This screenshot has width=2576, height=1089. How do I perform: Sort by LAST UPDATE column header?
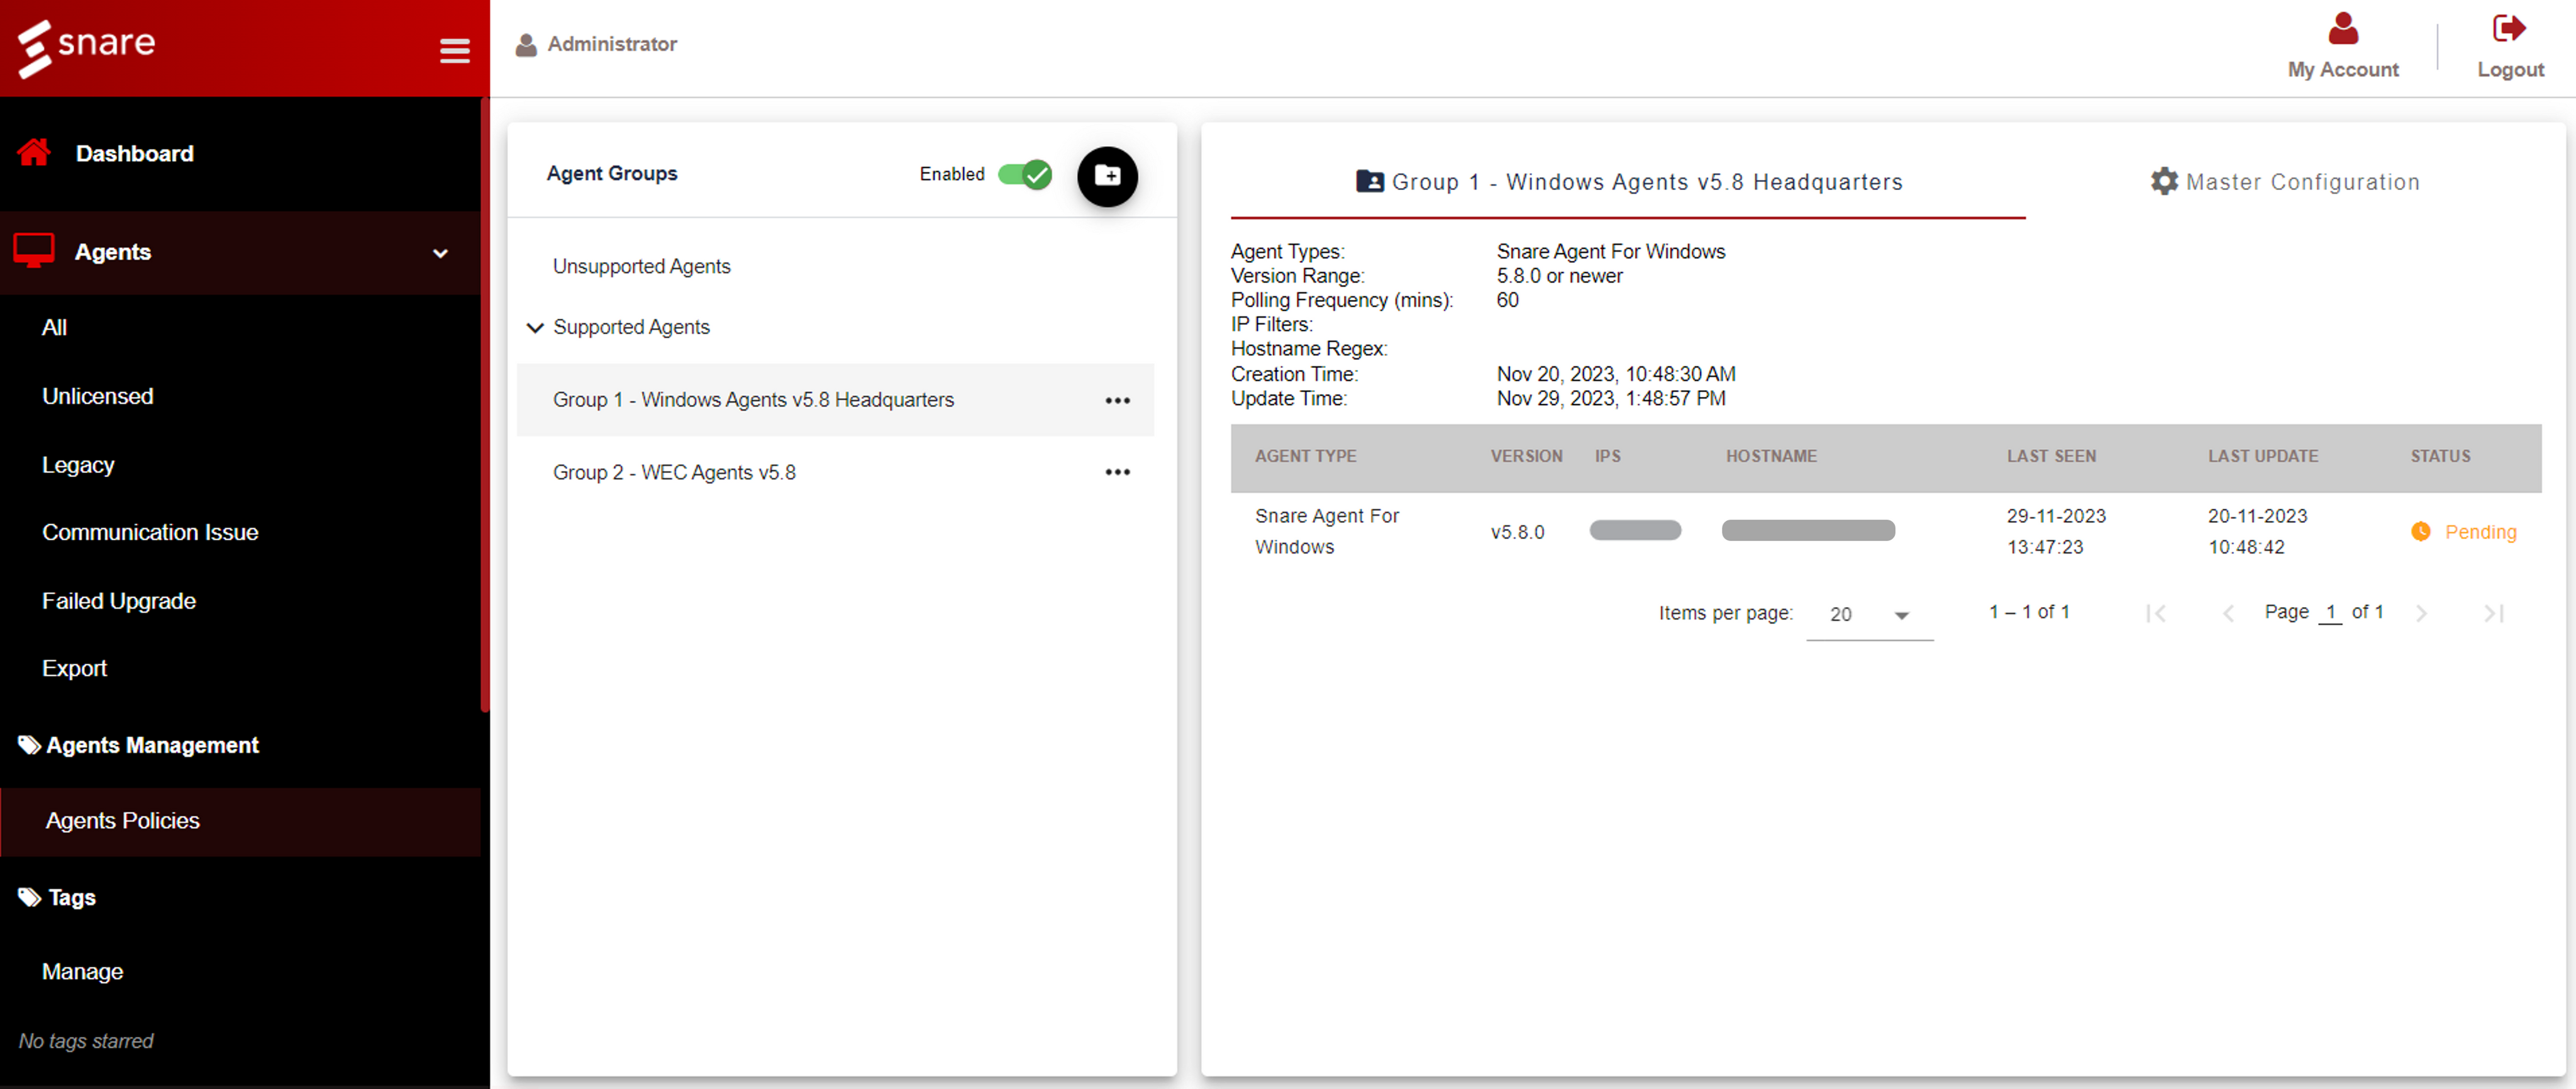[x=2262, y=456]
